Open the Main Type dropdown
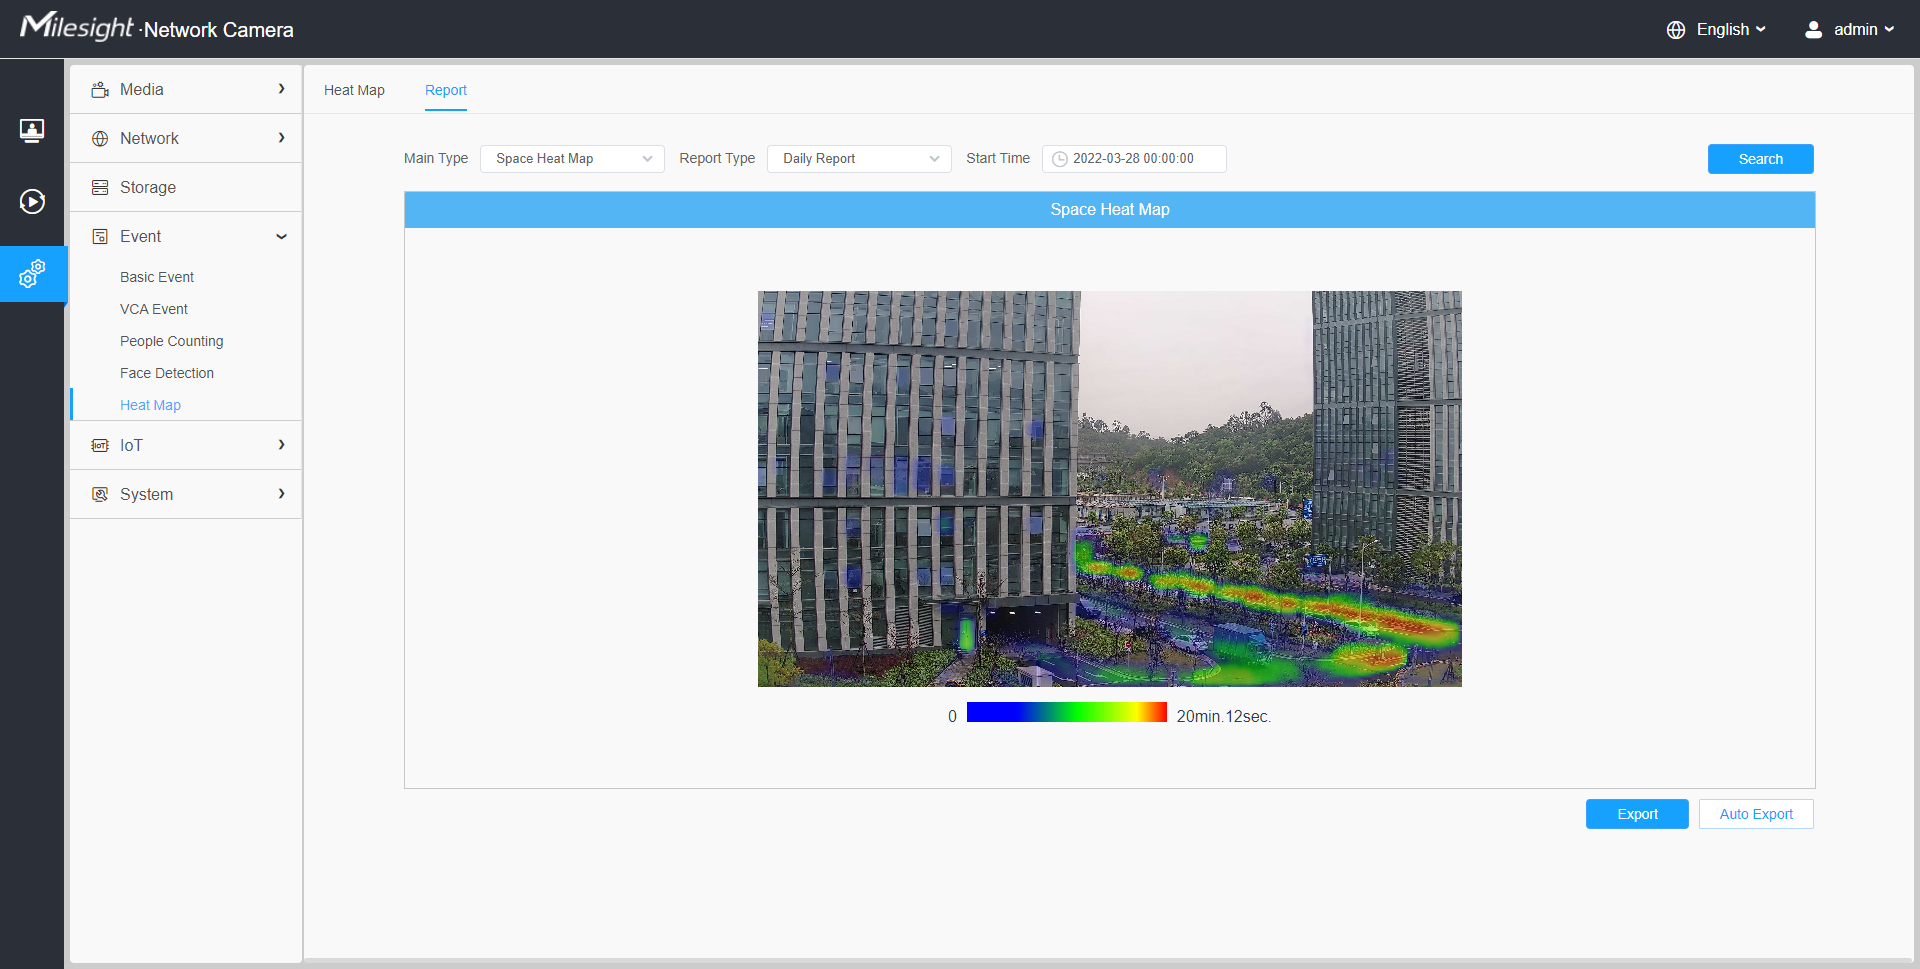1920x969 pixels. click(x=572, y=159)
